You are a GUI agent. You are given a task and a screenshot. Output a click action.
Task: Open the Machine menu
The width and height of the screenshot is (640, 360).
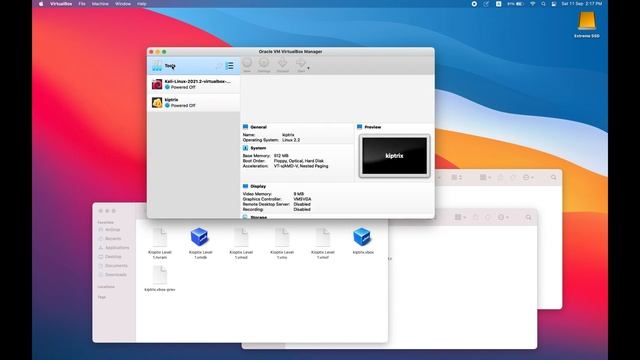[x=100, y=4]
